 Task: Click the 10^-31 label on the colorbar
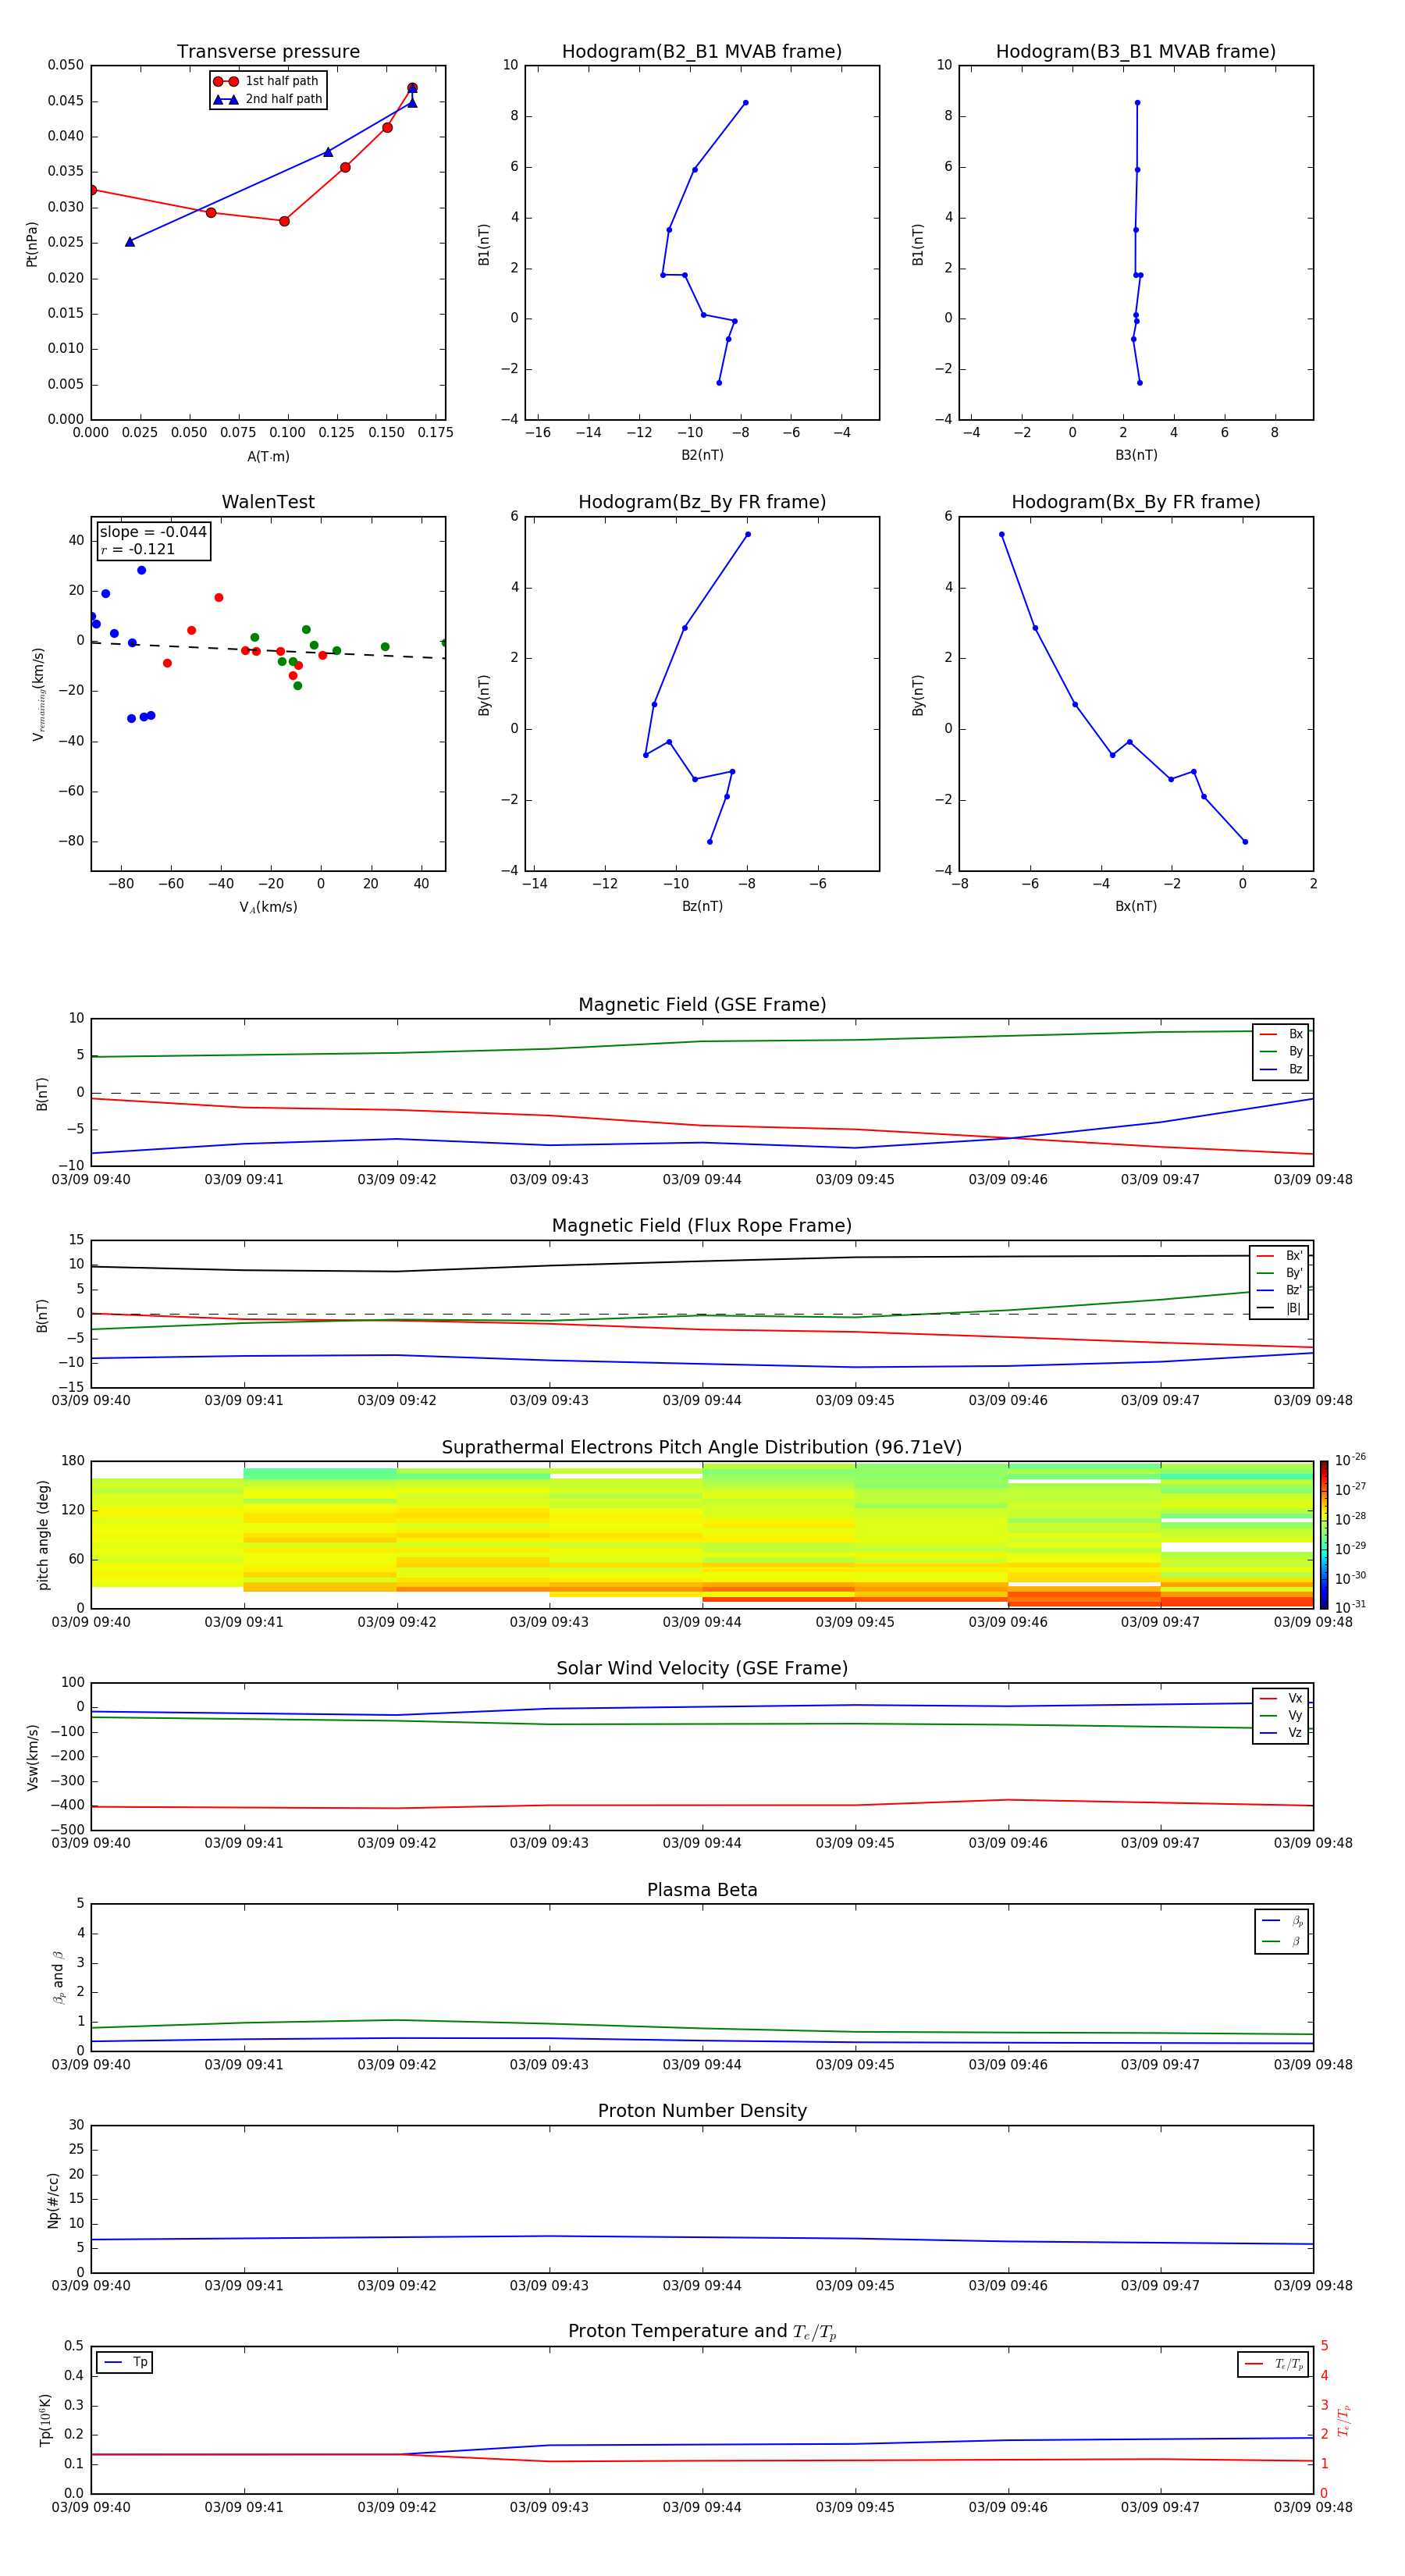[x=1350, y=1607]
